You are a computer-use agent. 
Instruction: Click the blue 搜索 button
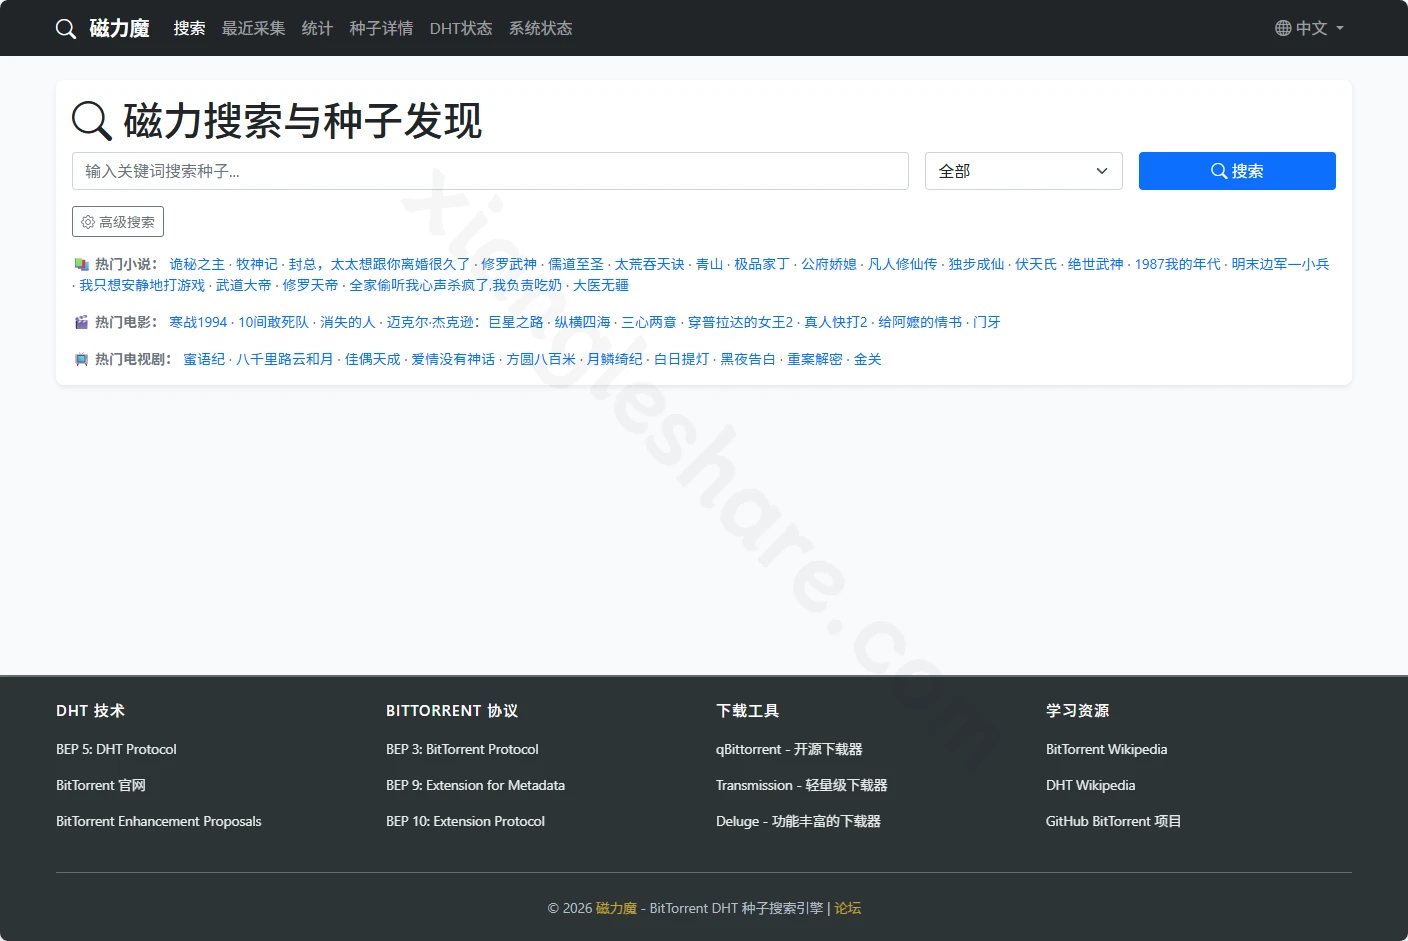click(1237, 171)
